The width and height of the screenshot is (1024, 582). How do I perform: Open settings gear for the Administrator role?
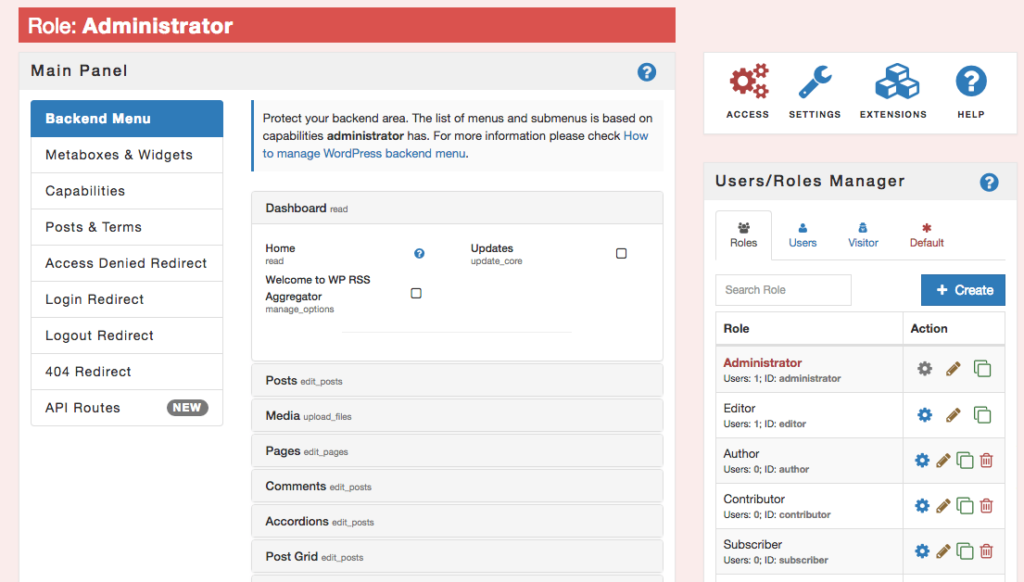tap(923, 368)
